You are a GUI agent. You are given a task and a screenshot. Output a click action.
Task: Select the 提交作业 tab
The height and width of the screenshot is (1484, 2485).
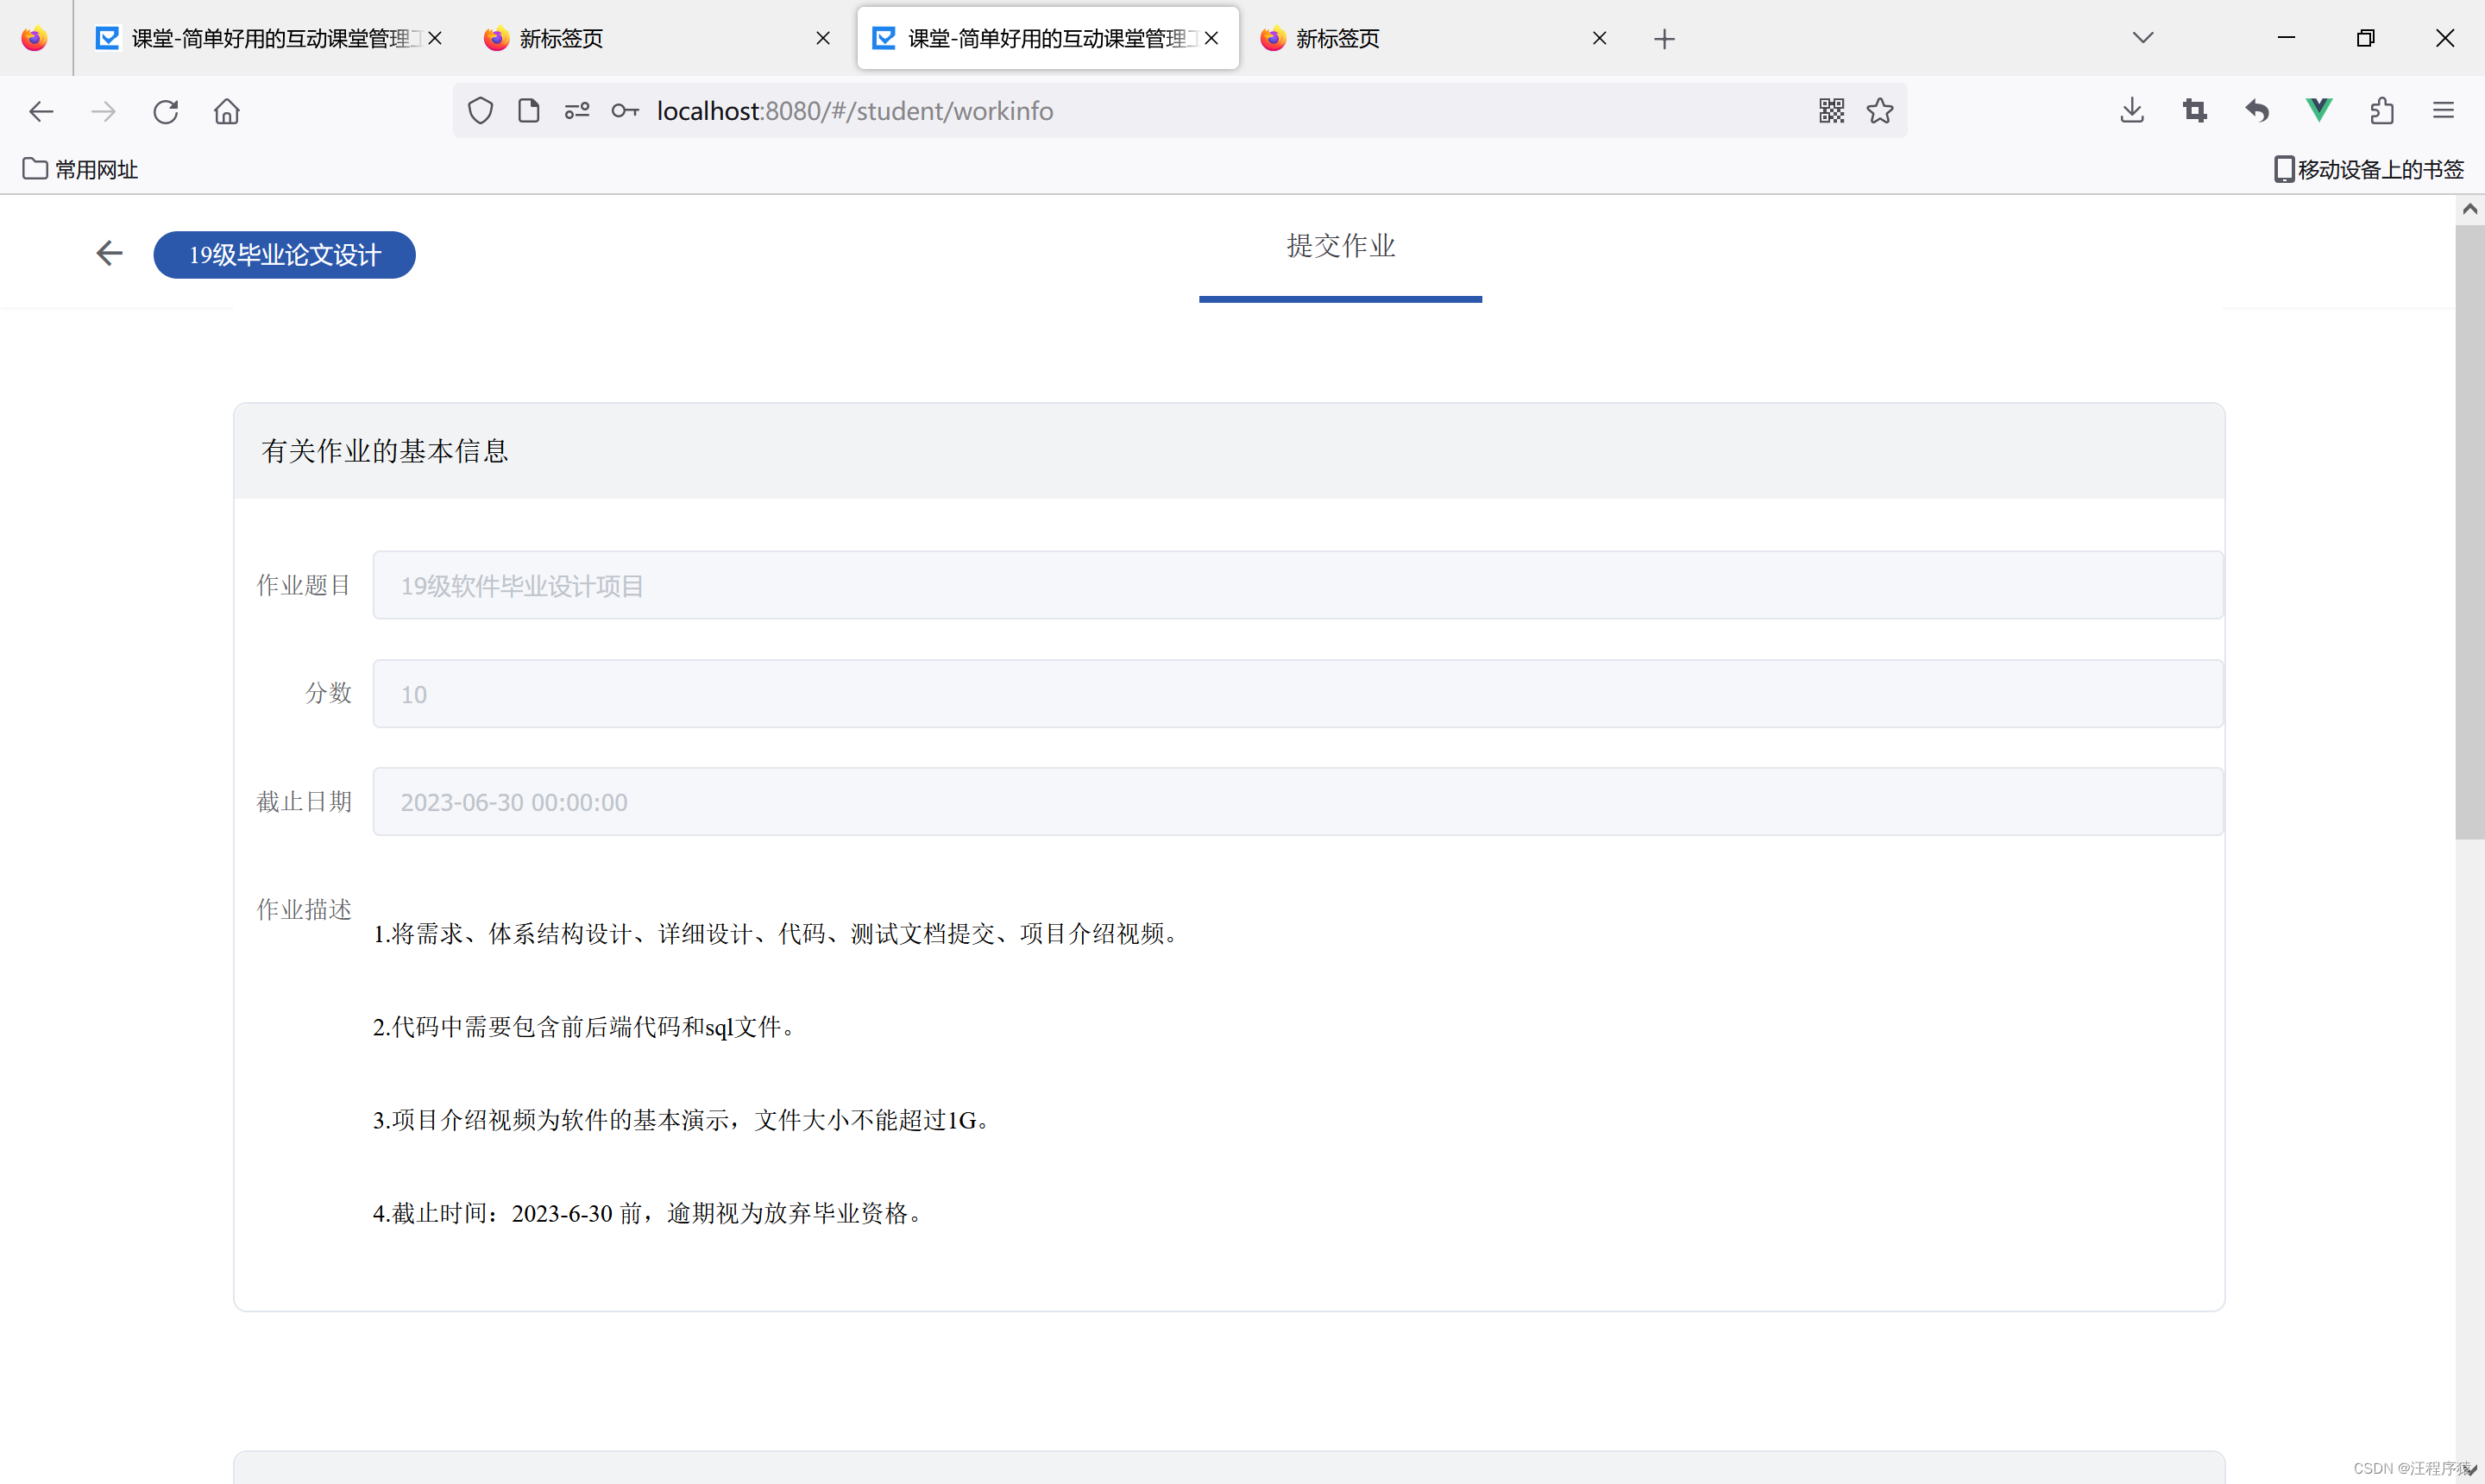tap(1340, 246)
